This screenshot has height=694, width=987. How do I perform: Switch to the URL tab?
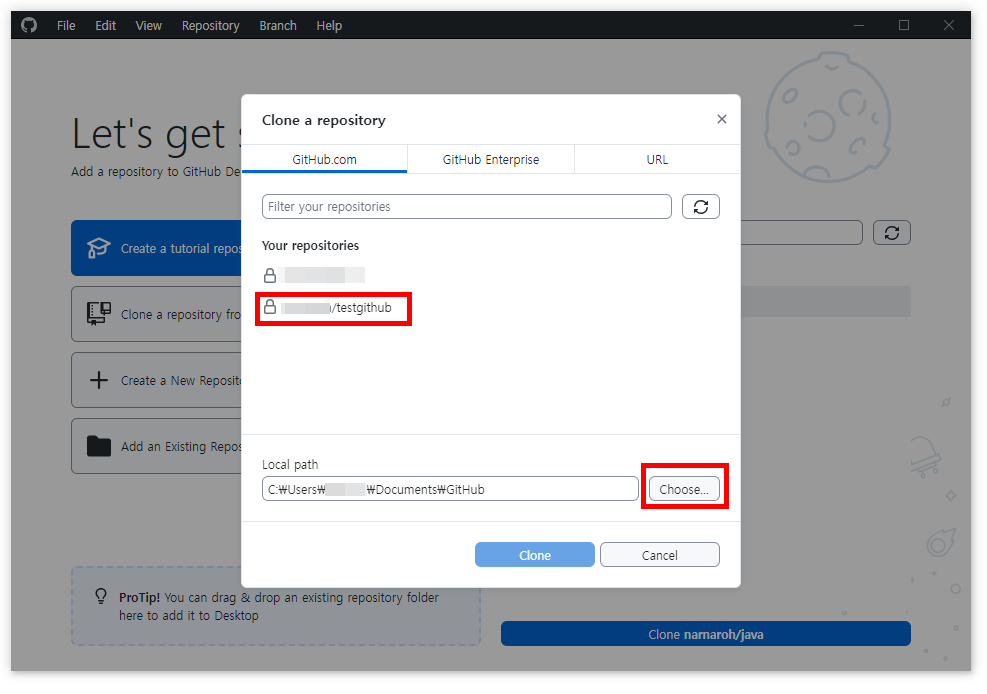click(657, 159)
